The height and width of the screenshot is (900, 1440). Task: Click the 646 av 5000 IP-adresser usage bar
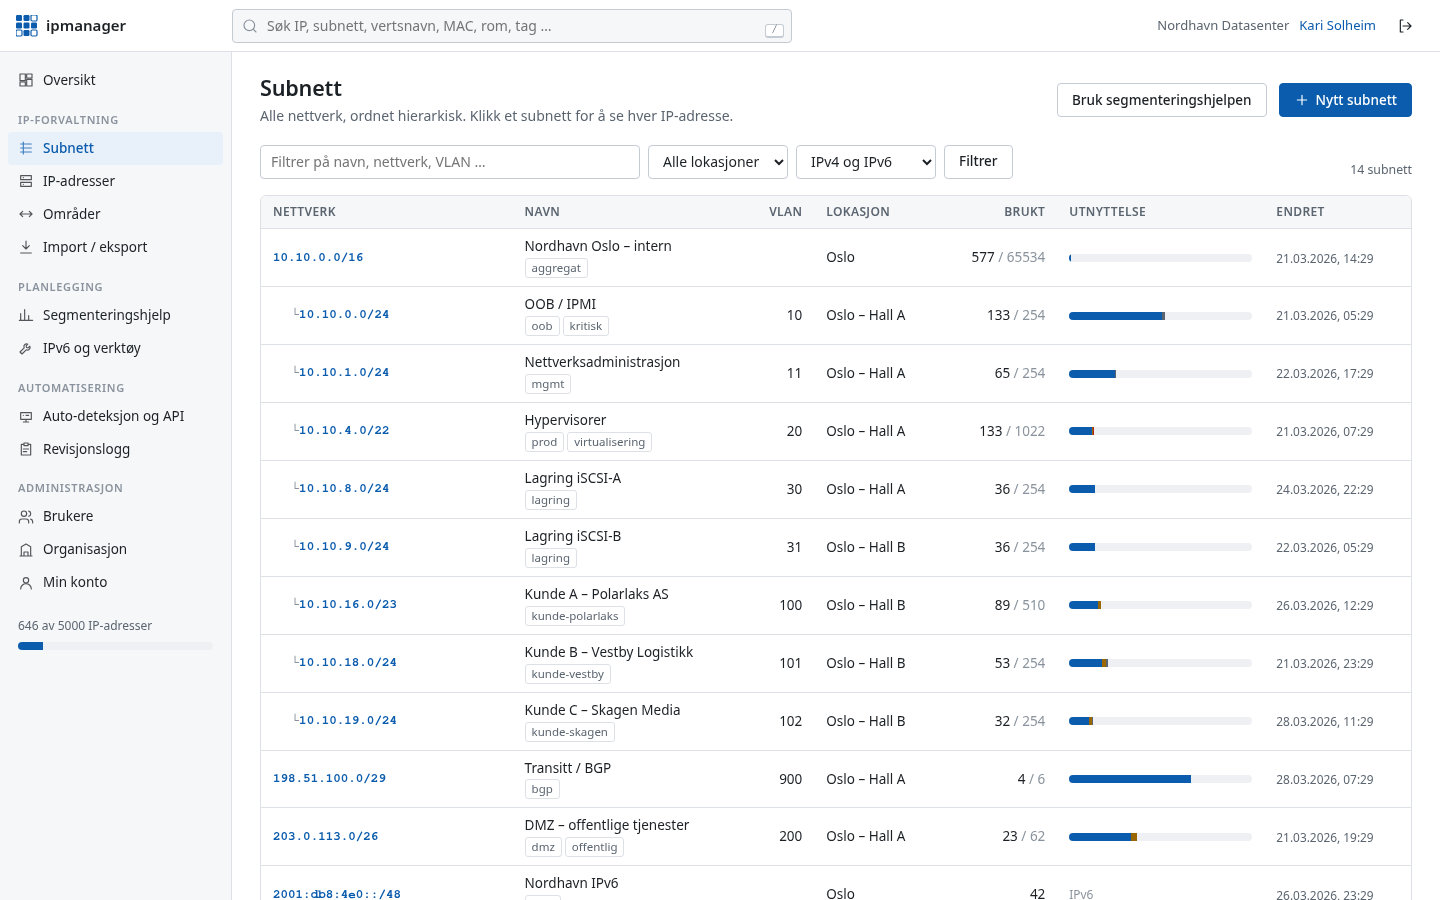pos(115,646)
